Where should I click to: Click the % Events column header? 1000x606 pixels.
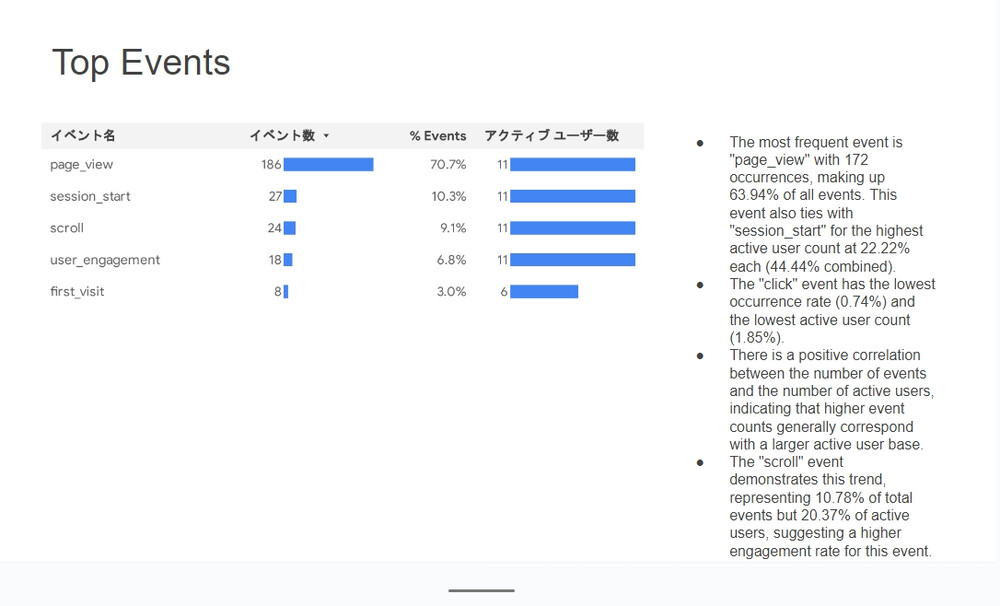click(x=438, y=136)
